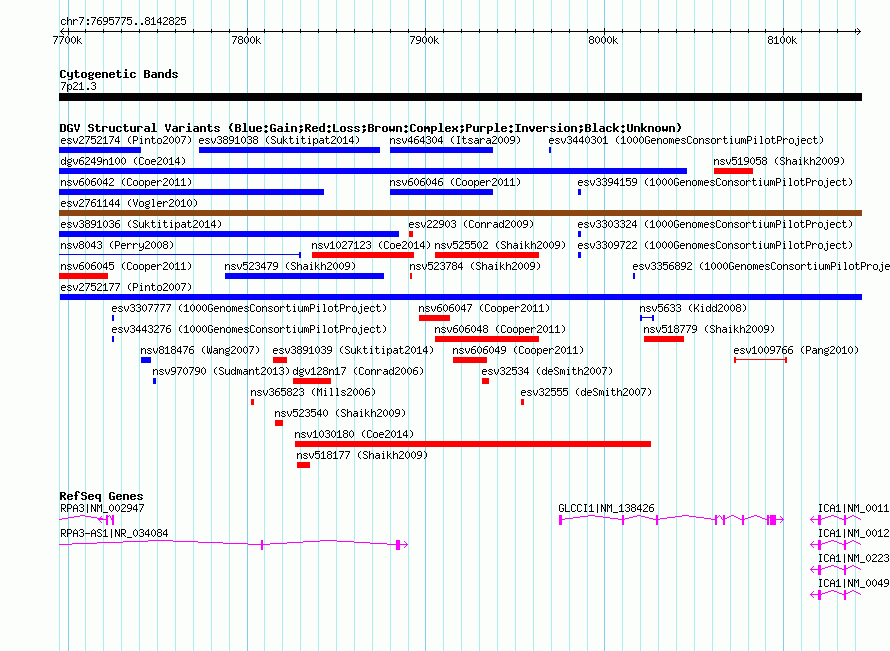Click the black 7p21.3 cytogenetic band bar
Viewport: 890px width, 651px height.
(460, 97)
